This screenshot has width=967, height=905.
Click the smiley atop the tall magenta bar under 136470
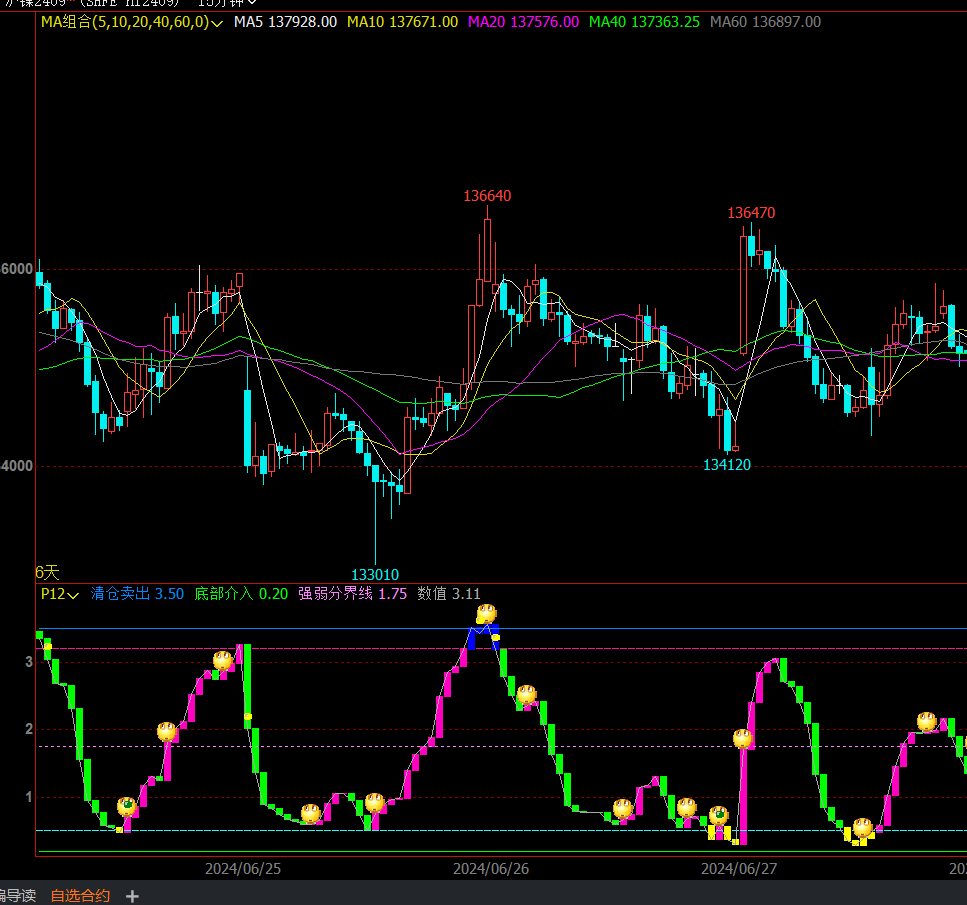coord(743,738)
